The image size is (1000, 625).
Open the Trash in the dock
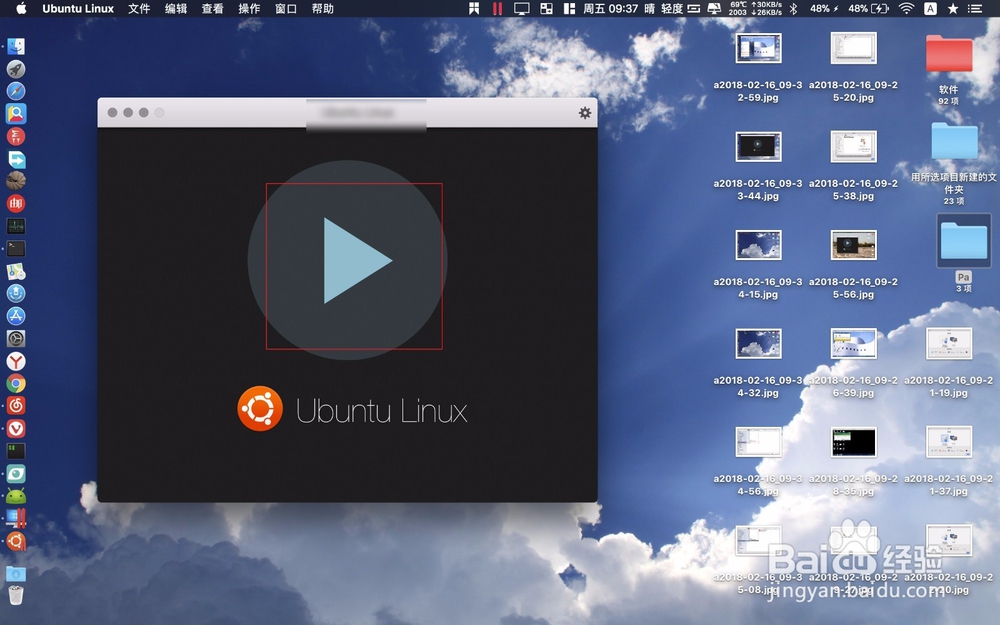[x=16, y=595]
